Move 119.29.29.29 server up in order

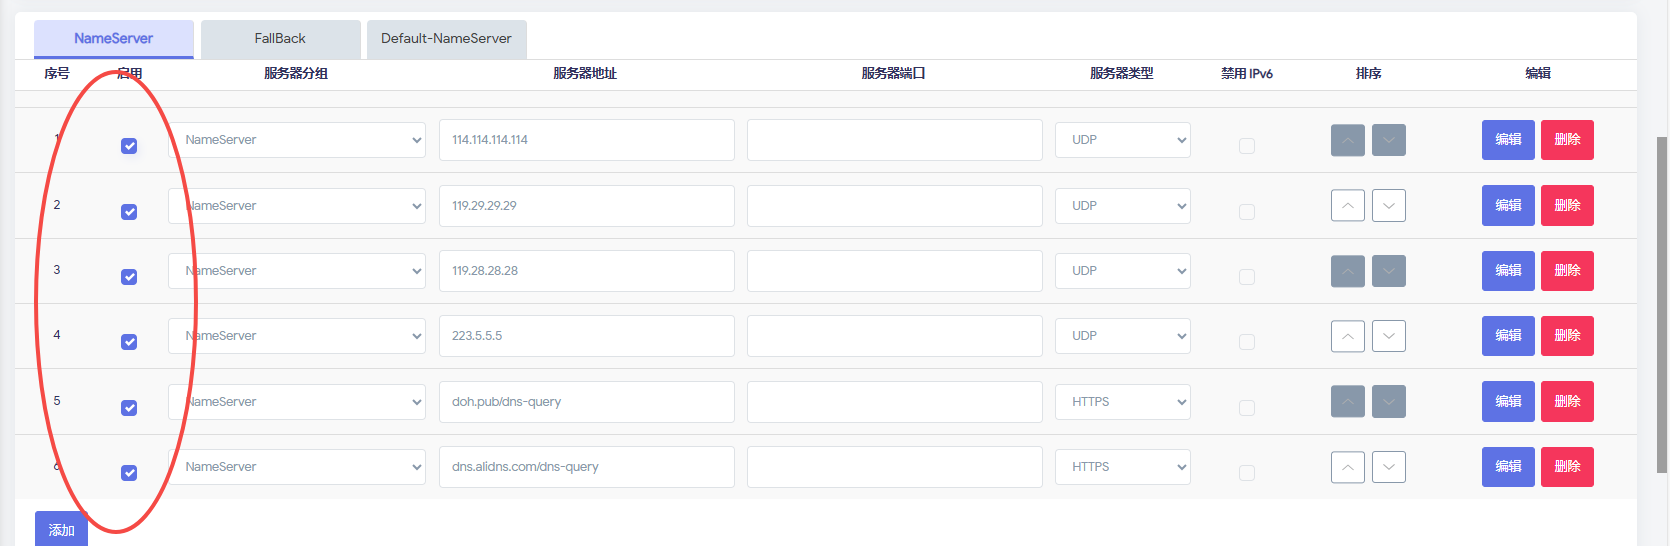point(1347,206)
